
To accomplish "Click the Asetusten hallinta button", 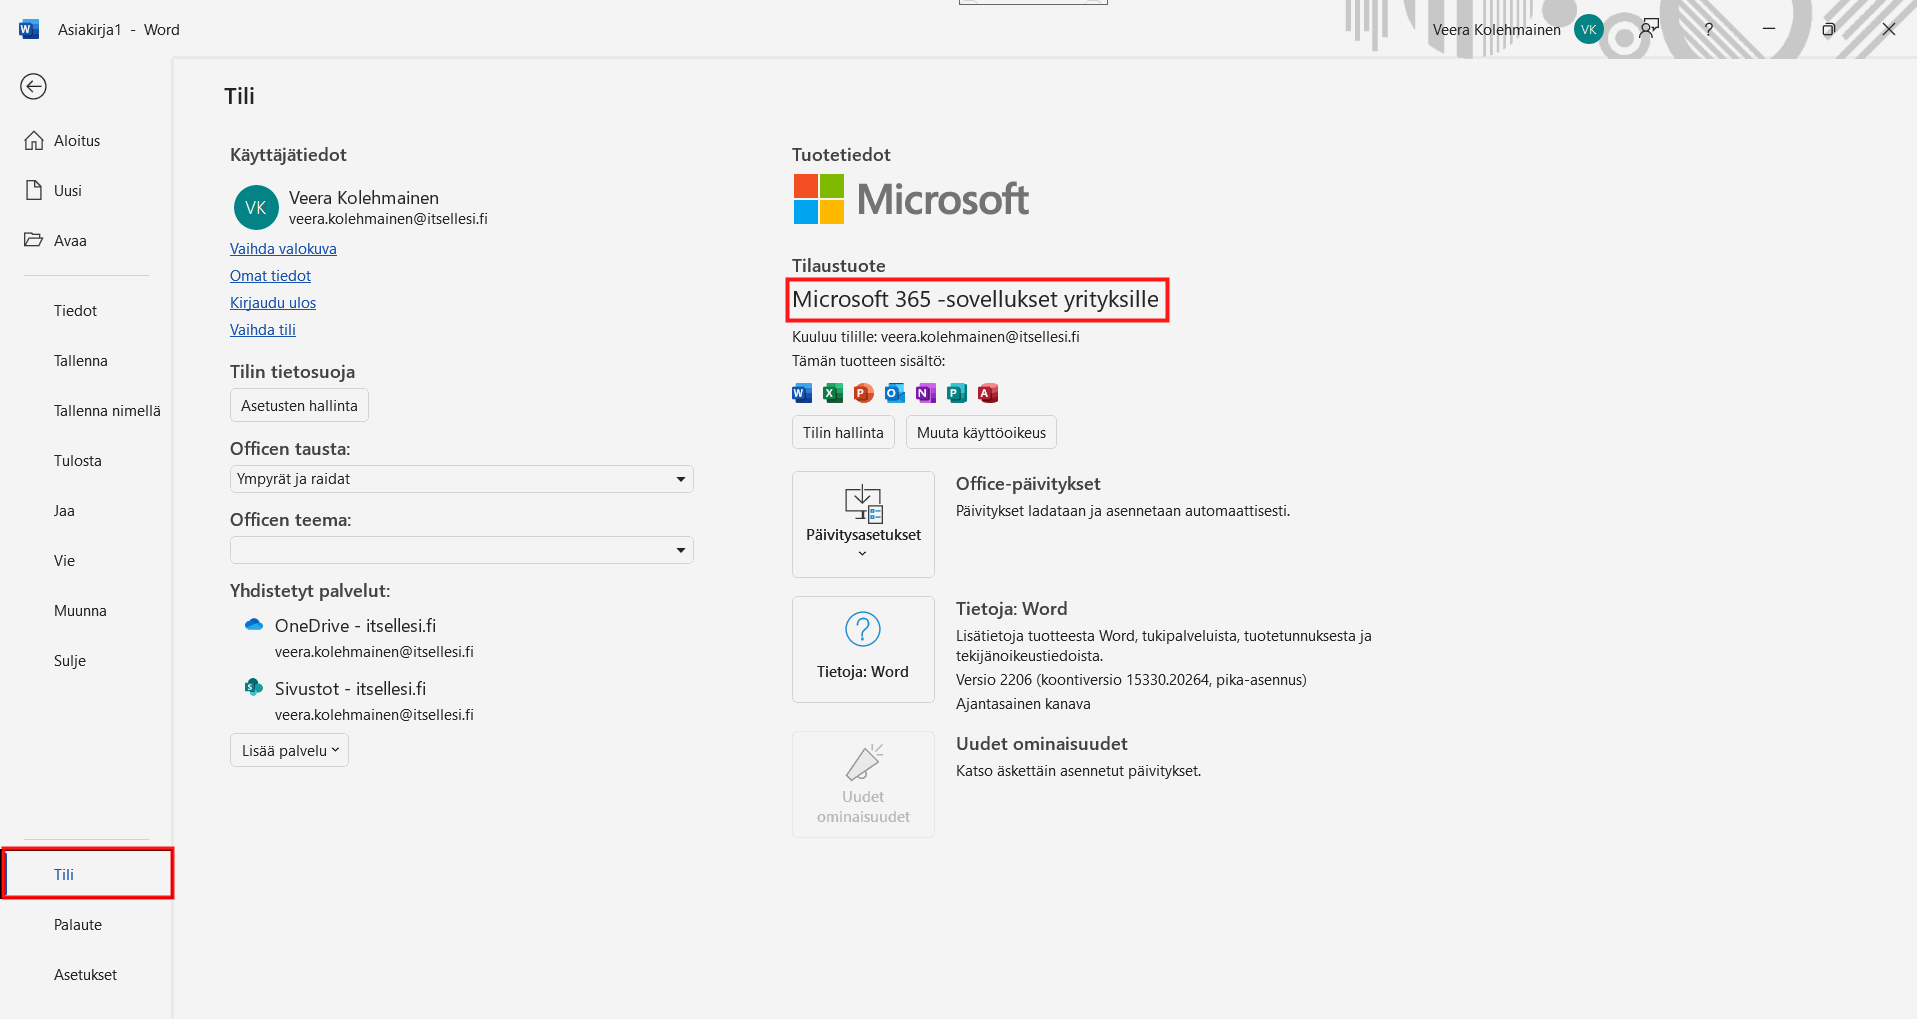I will 299,406.
